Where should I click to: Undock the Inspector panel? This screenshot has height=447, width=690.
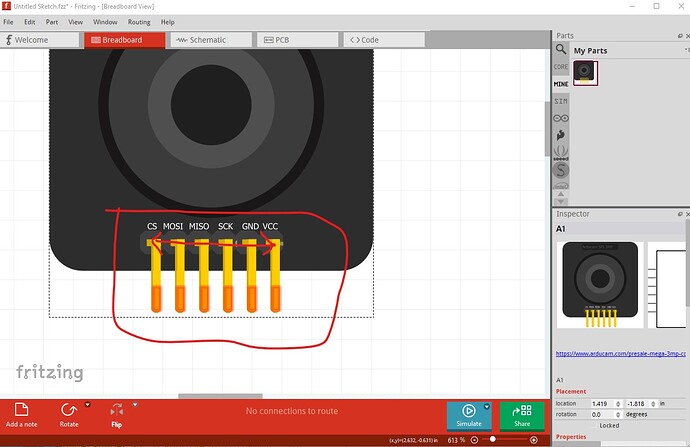(680, 214)
